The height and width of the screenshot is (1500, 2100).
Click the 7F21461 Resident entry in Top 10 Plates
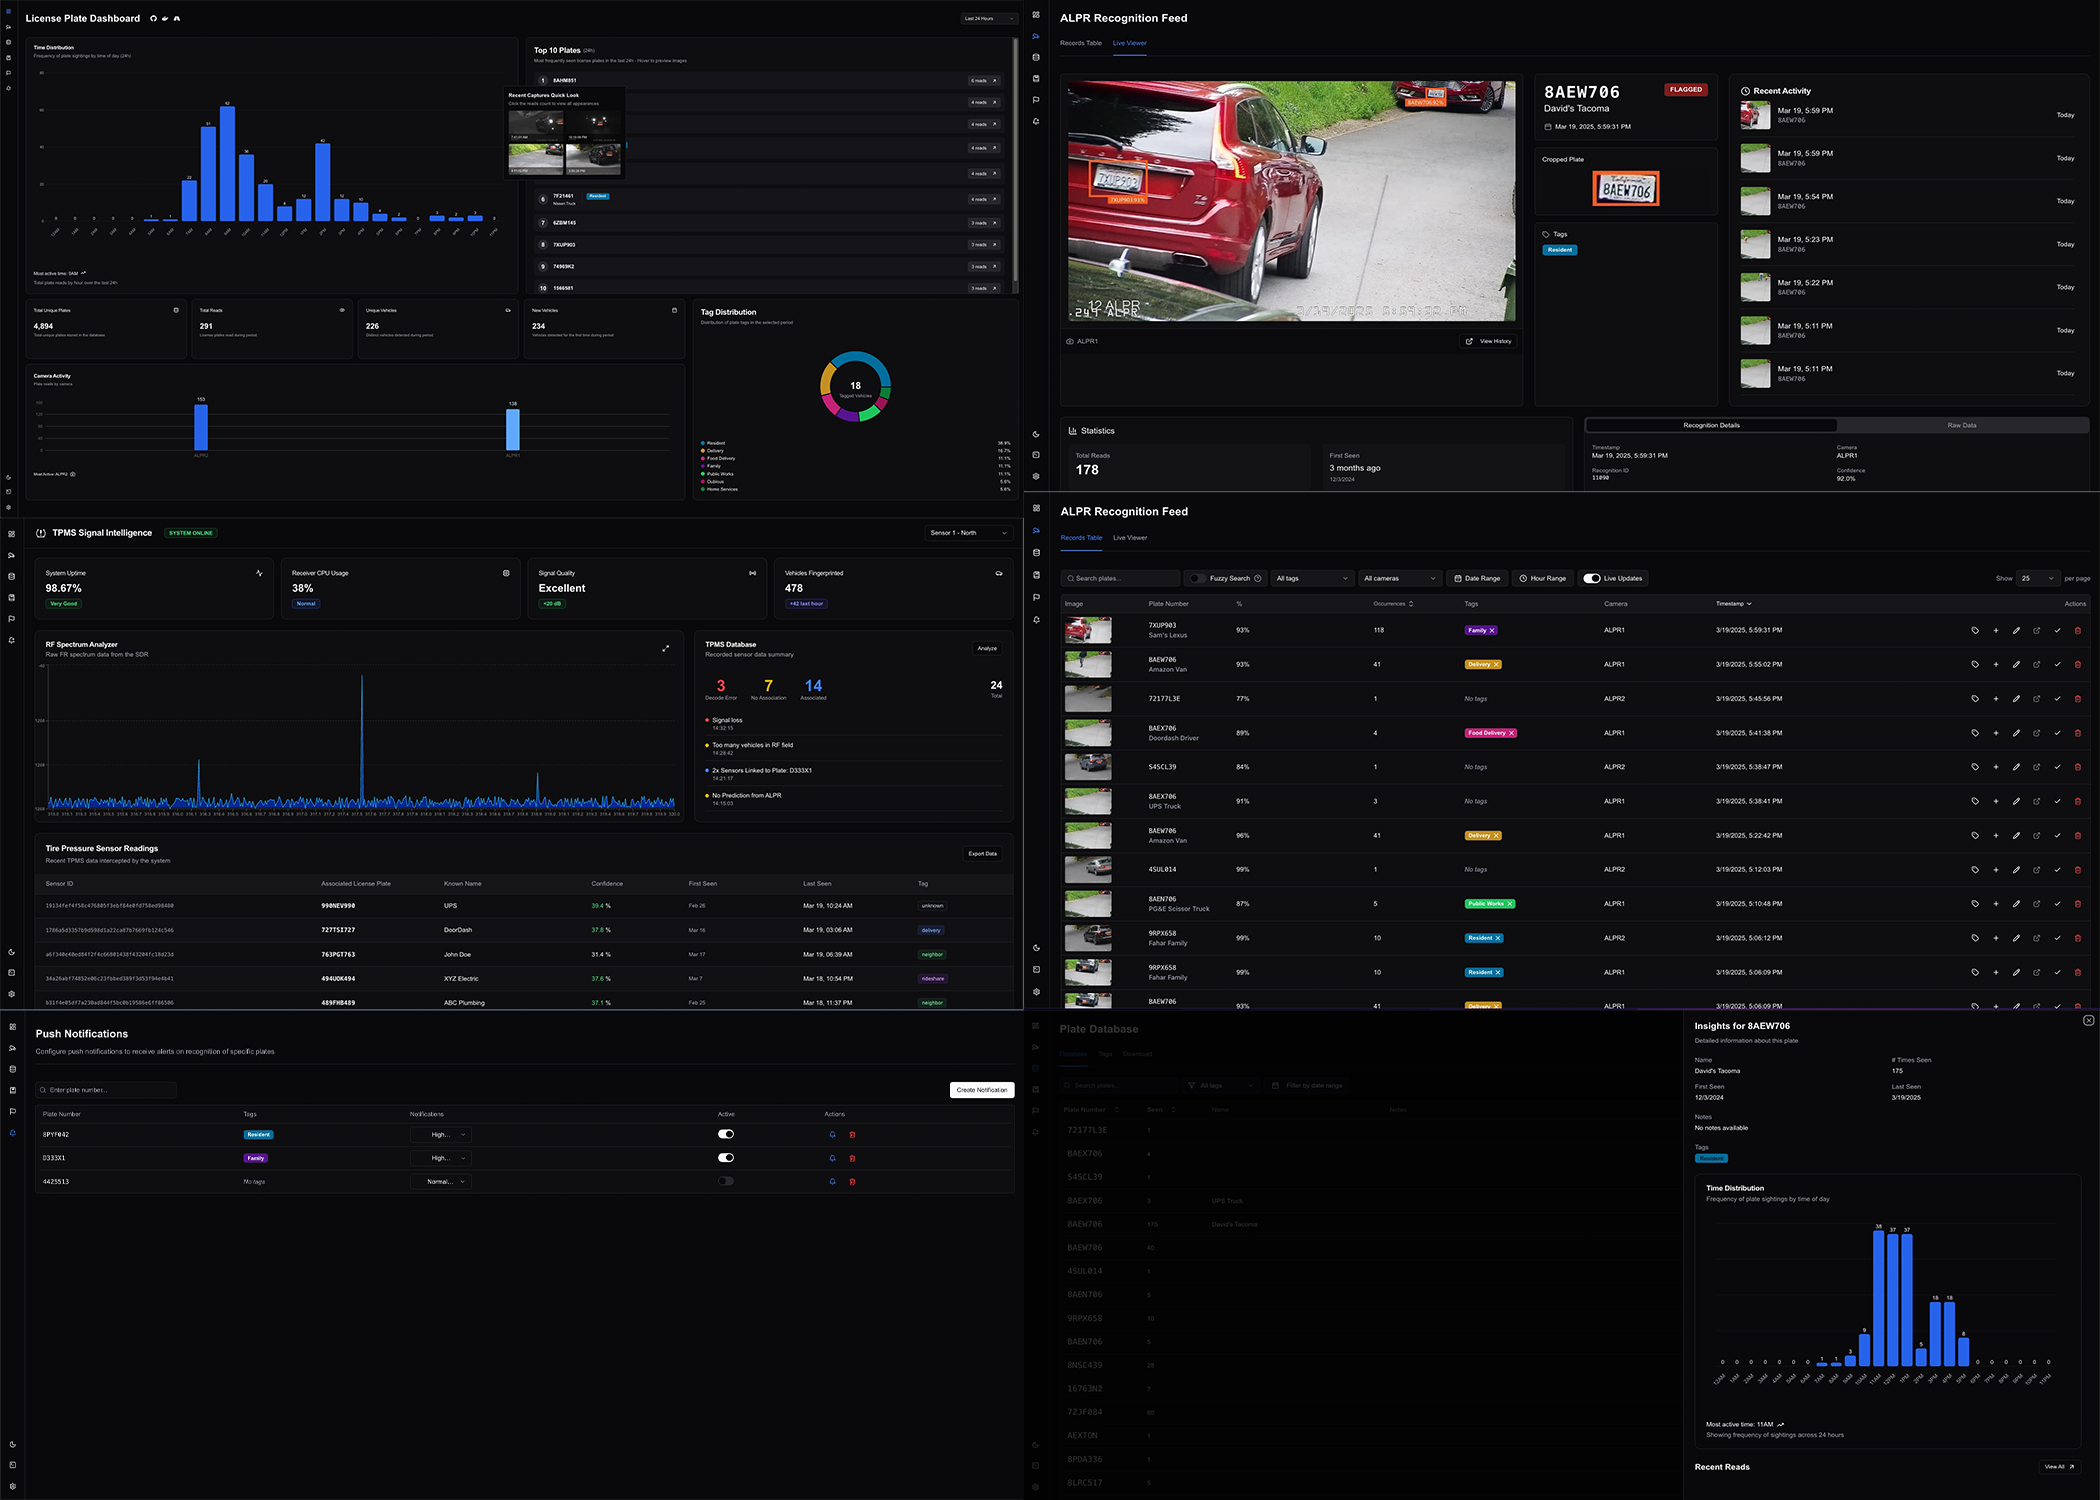[x=768, y=199]
